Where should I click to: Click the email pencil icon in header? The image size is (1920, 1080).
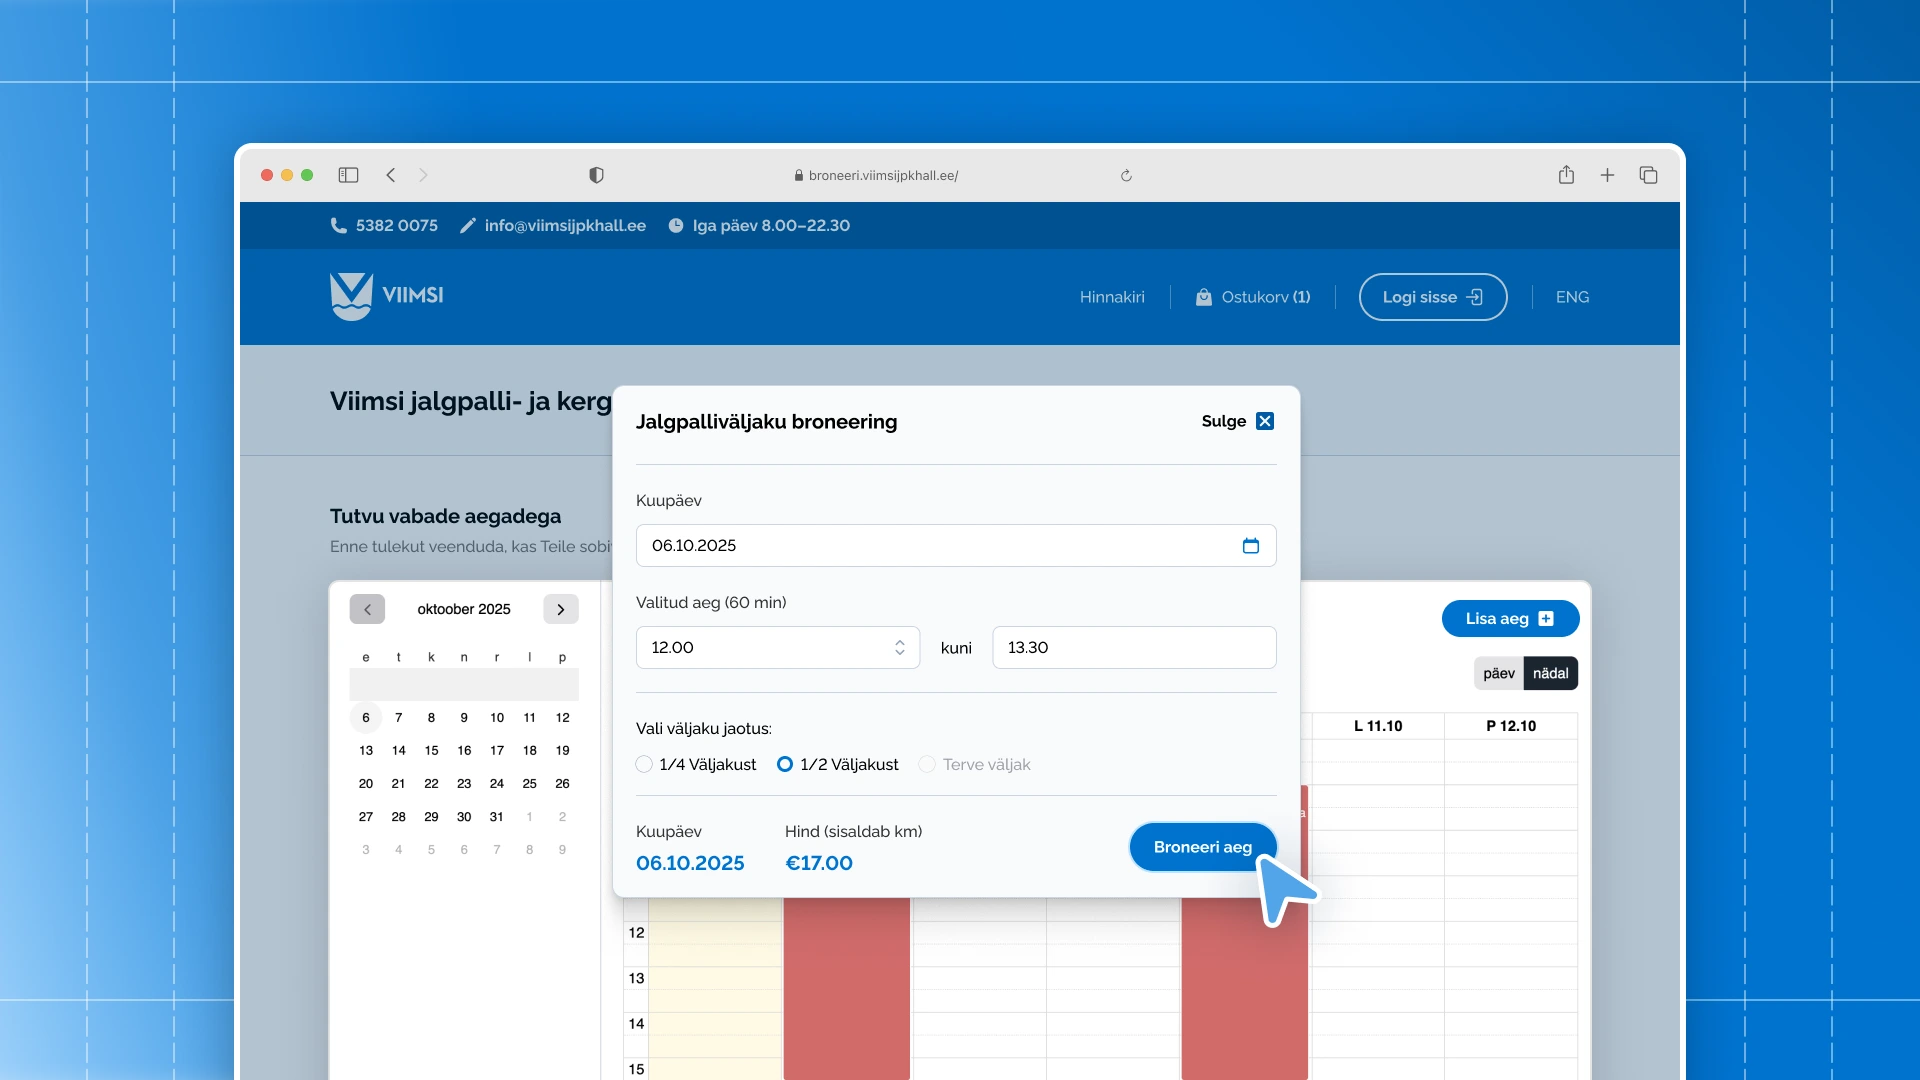click(x=468, y=225)
